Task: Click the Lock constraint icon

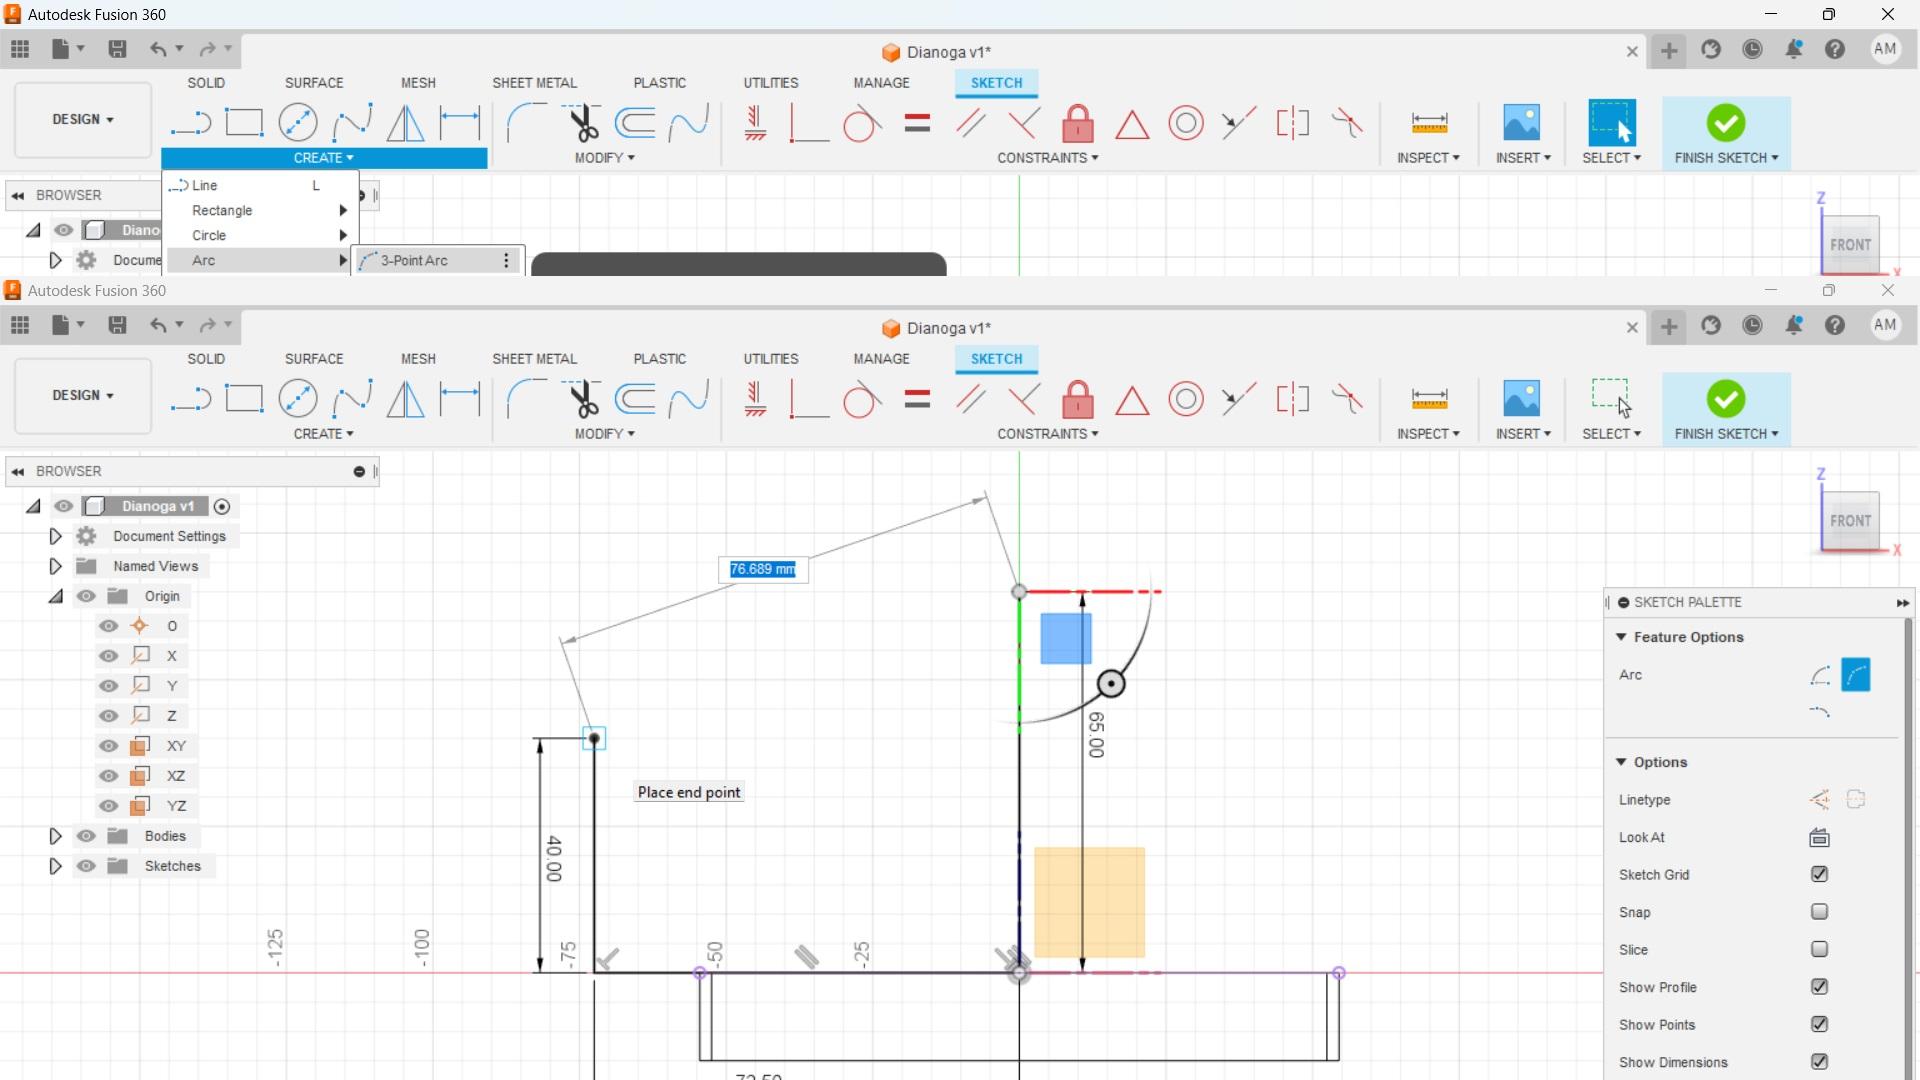Action: pyautogui.click(x=1078, y=399)
